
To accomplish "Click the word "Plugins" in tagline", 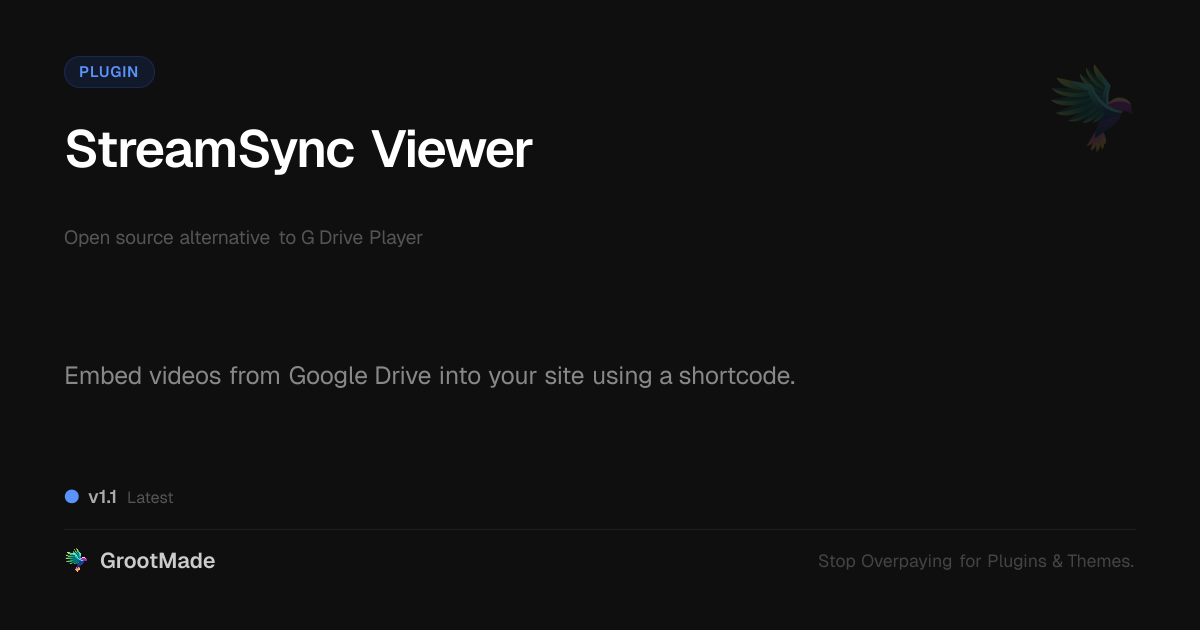I will tap(1017, 561).
